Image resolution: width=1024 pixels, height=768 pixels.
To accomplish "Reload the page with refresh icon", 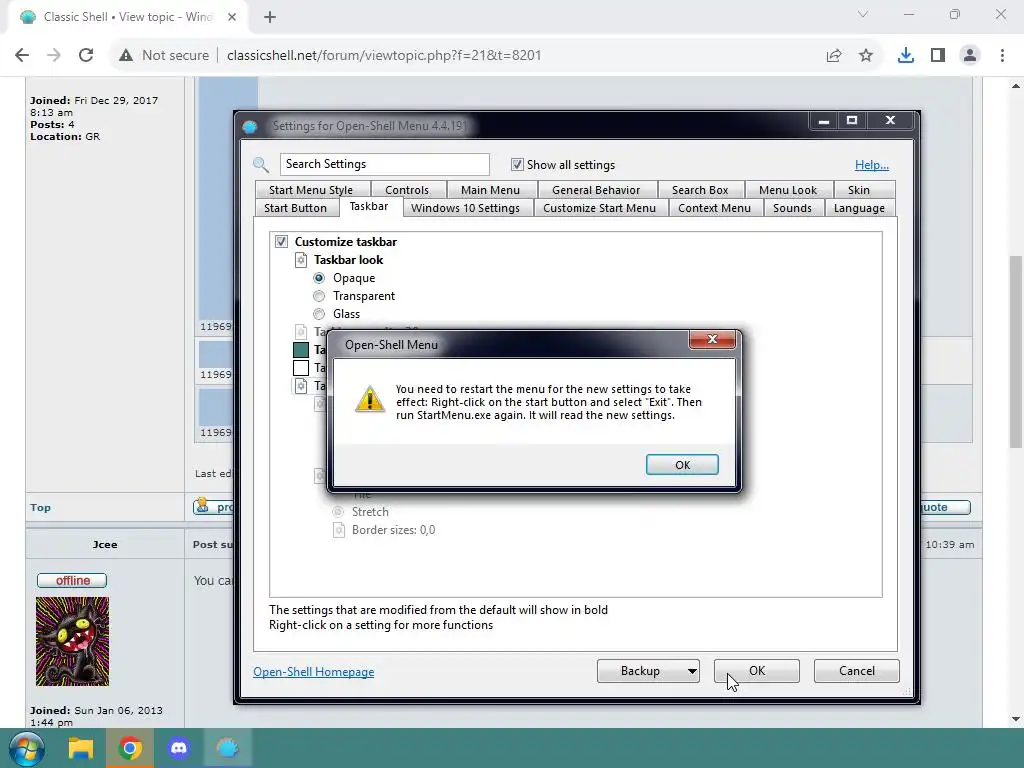I will tap(86, 56).
